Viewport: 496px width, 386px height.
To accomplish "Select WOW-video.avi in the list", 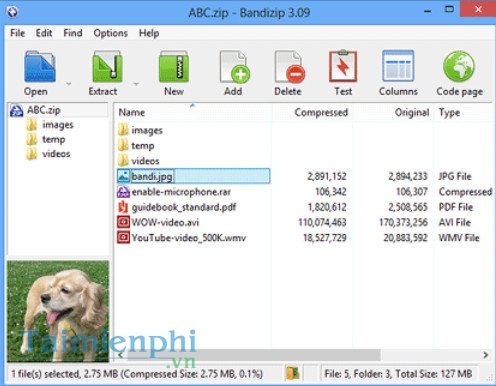I will point(165,222).
